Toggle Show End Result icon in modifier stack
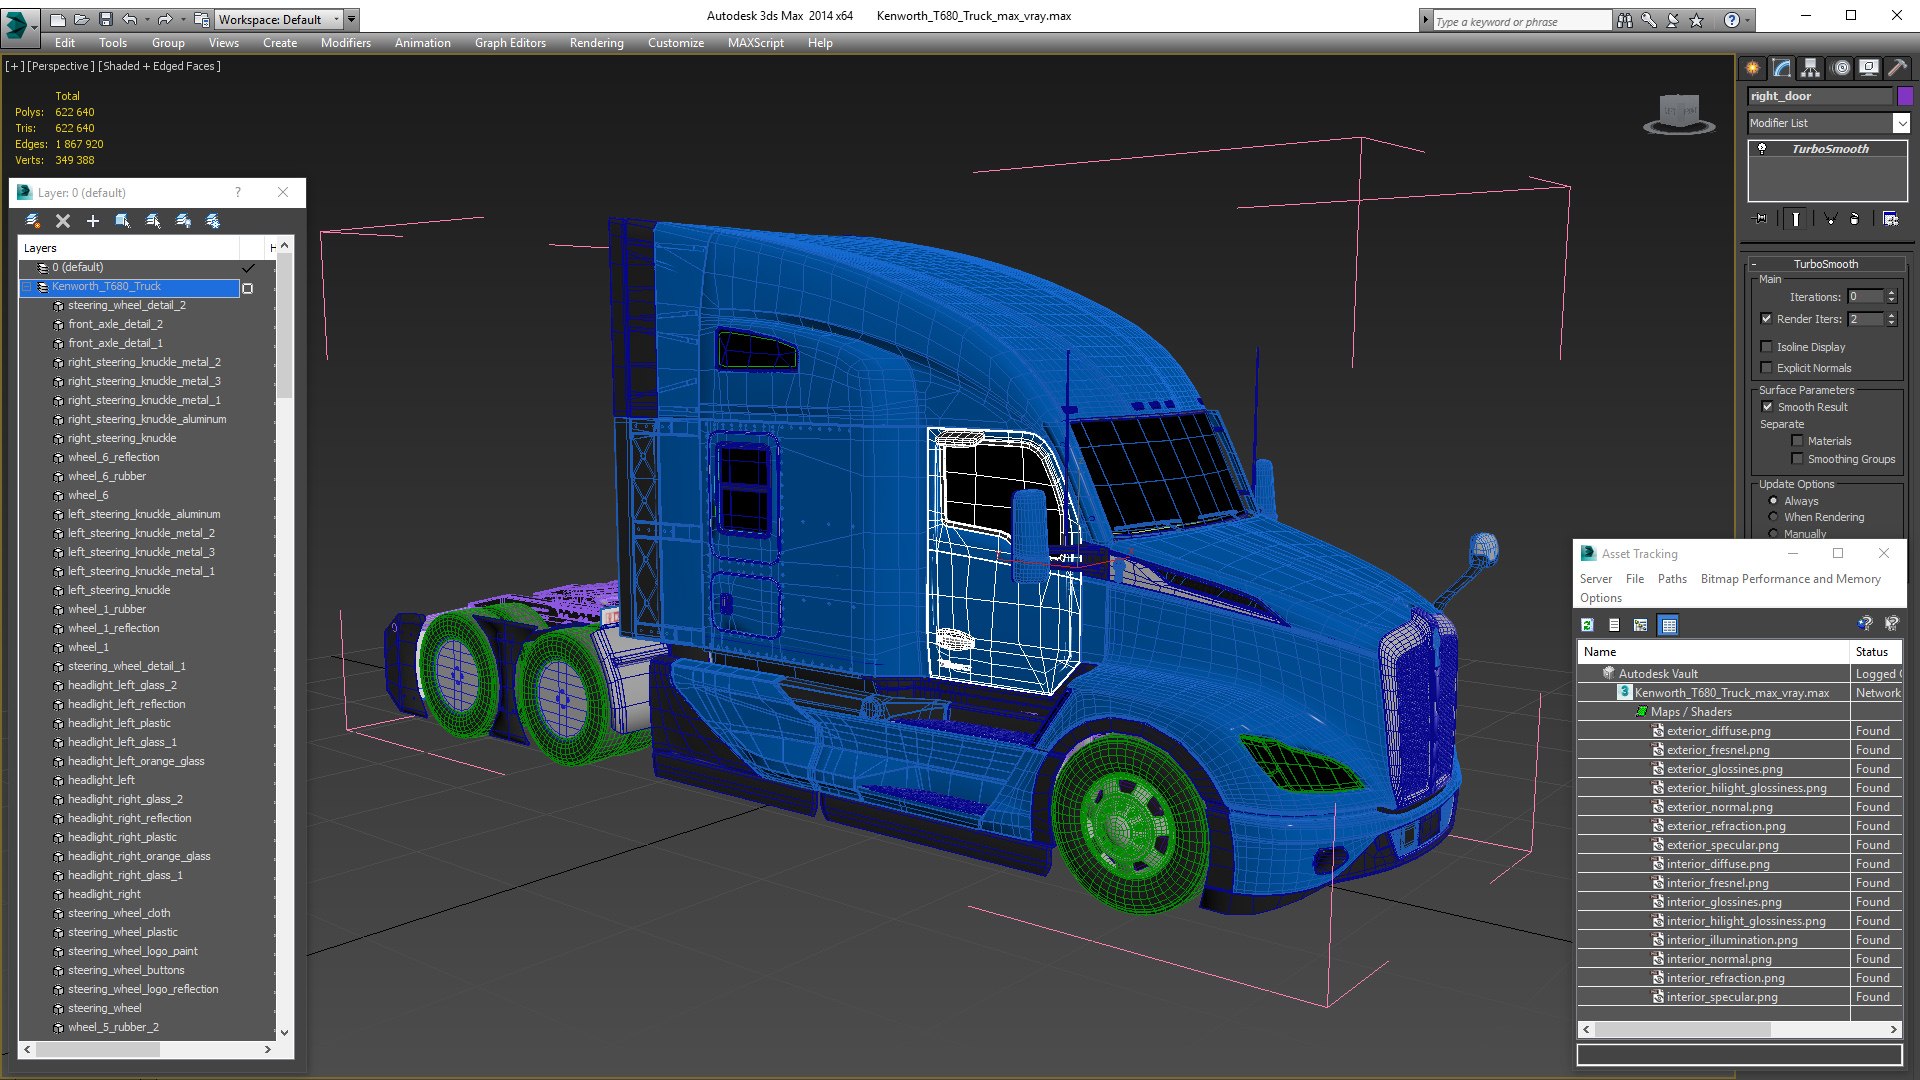 pyautogui.click(x=1796, y=219)
